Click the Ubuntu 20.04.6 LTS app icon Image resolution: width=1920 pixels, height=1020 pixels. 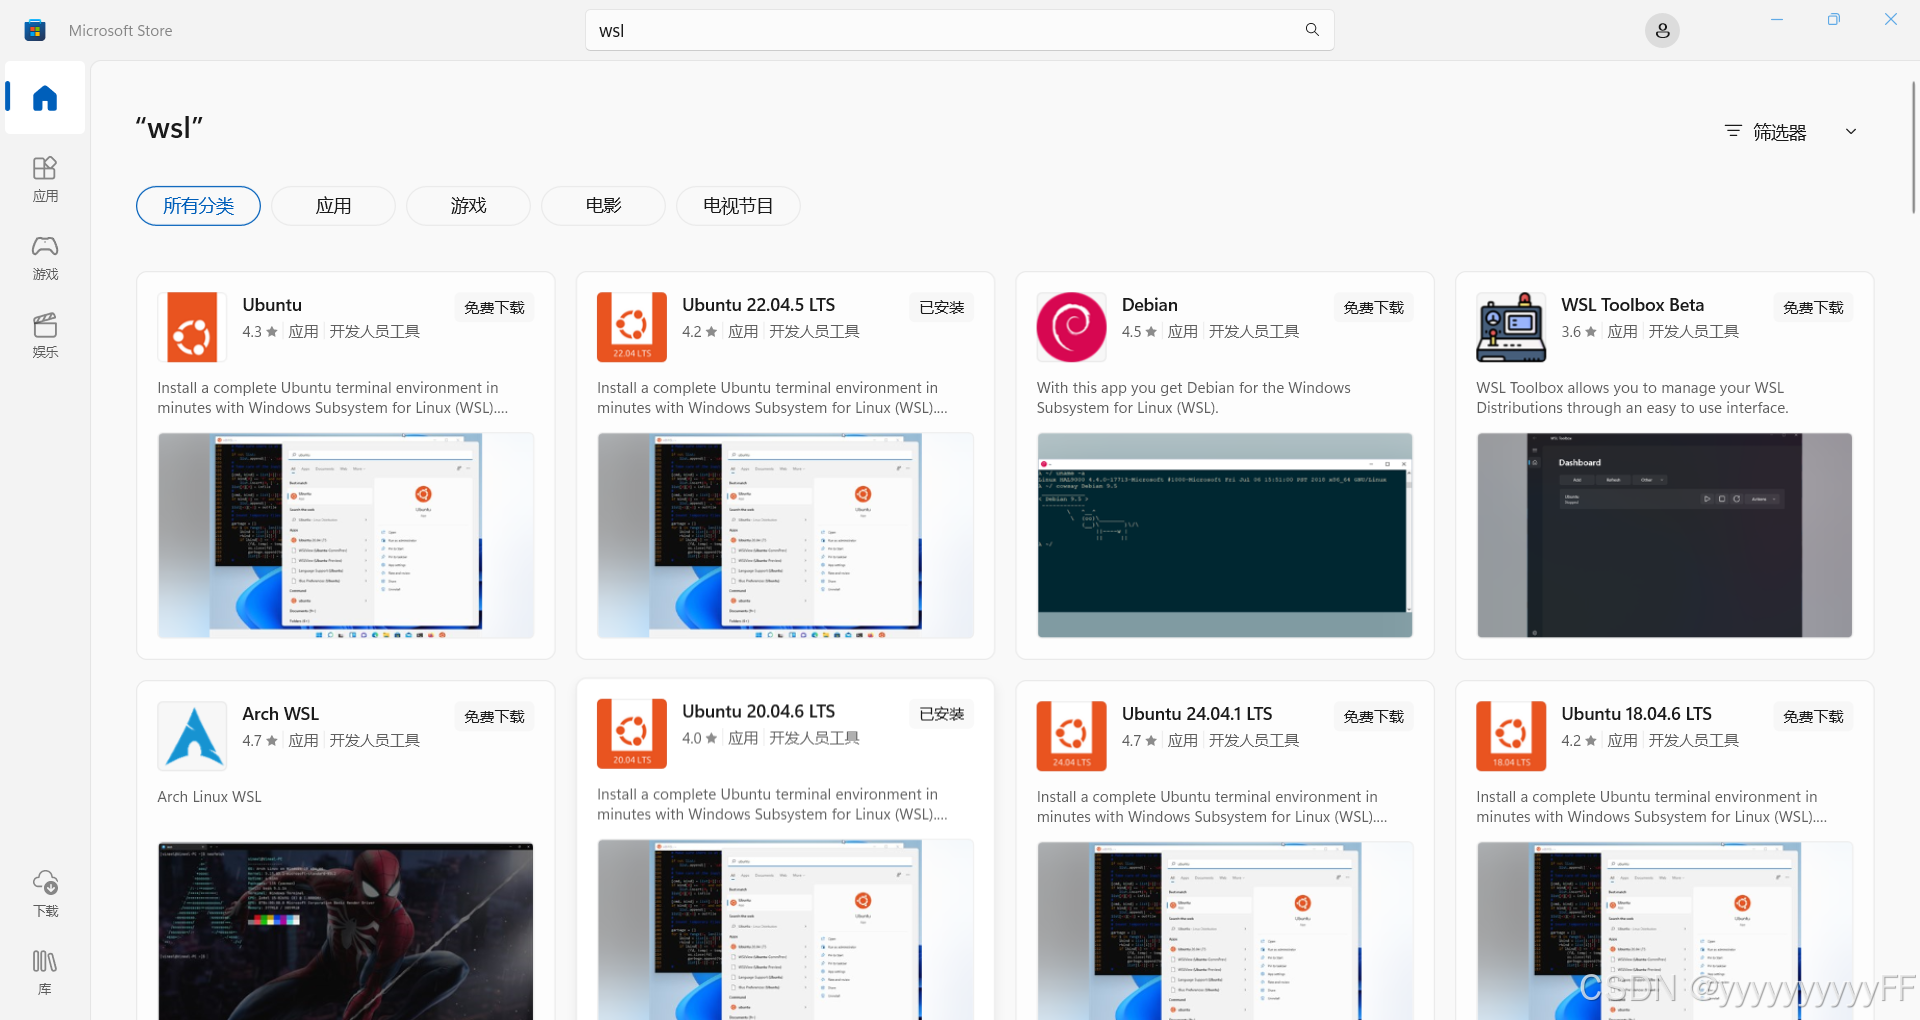[632, 733]
